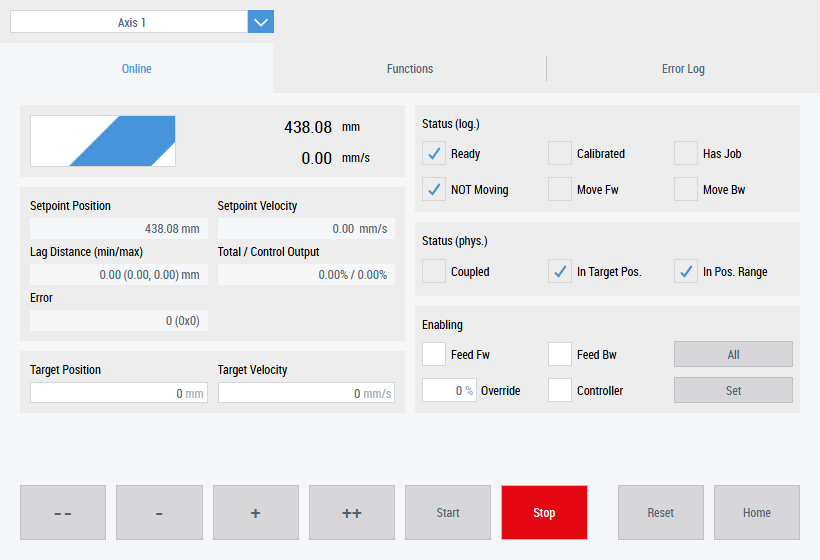Enable the Feed Fw checkbox

click(434, 354)
